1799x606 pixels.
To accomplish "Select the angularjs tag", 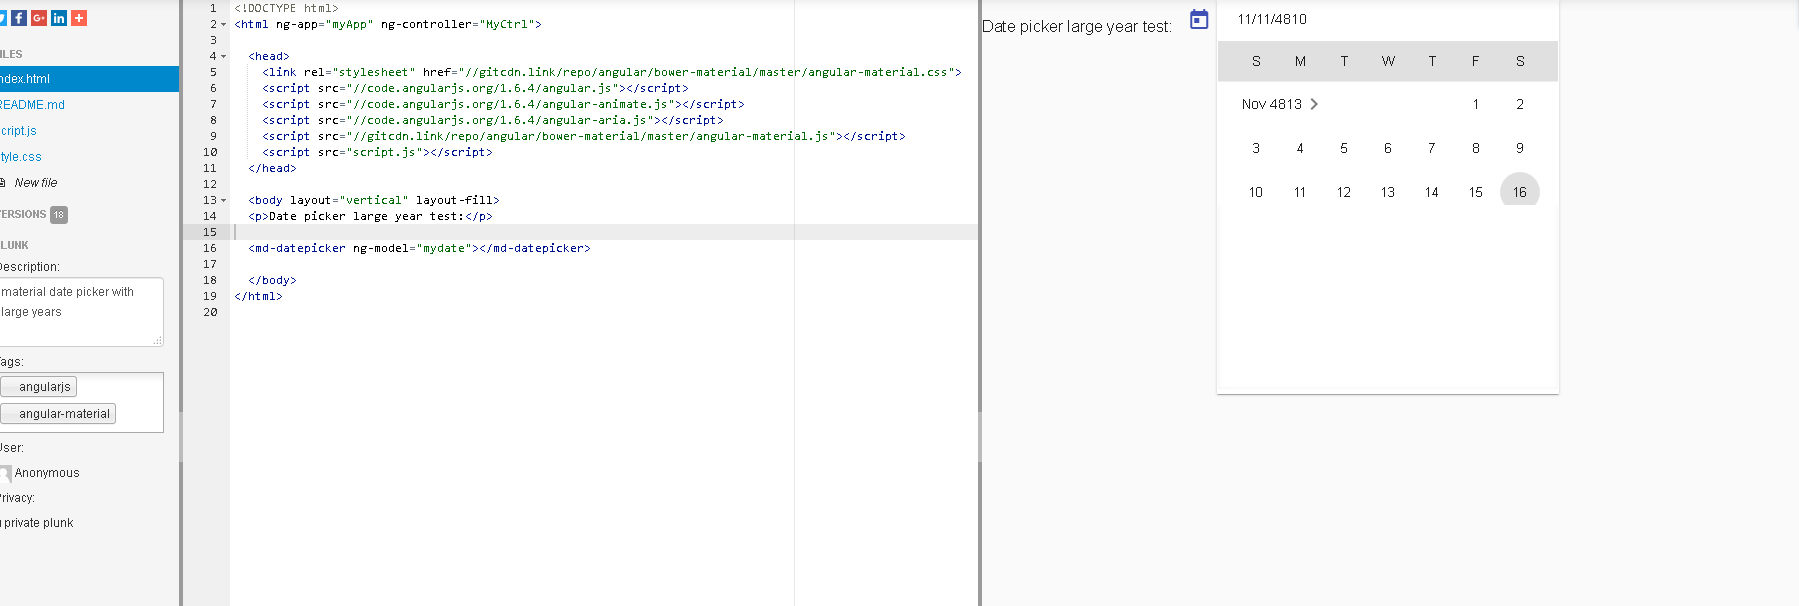I will [x=40, y=387].
